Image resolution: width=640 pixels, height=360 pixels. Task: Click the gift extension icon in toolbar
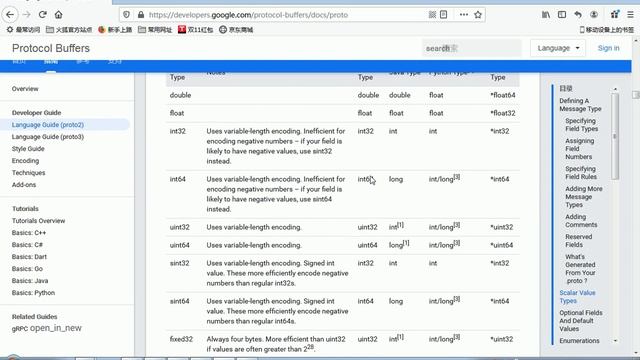tap(615, 15)
